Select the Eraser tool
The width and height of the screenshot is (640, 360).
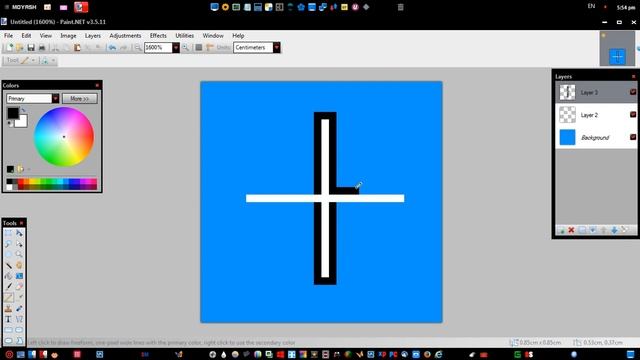tap(19, 287)
